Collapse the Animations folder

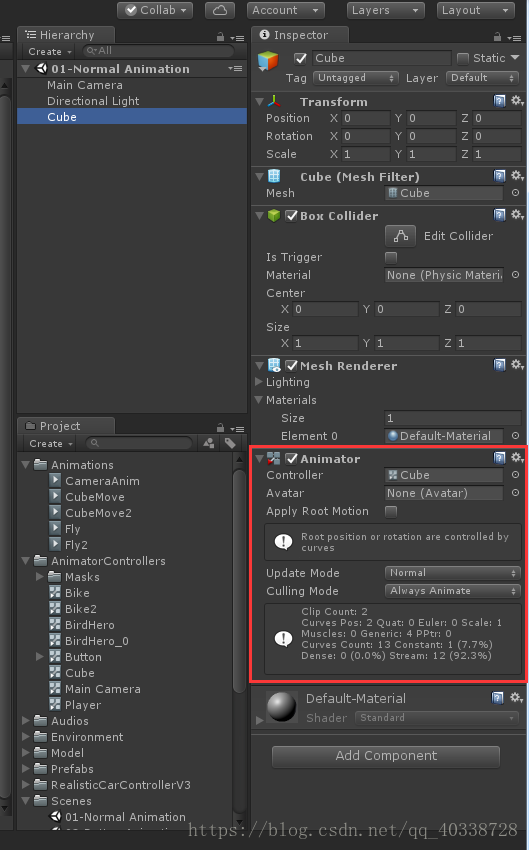click(x=25, y=465)
